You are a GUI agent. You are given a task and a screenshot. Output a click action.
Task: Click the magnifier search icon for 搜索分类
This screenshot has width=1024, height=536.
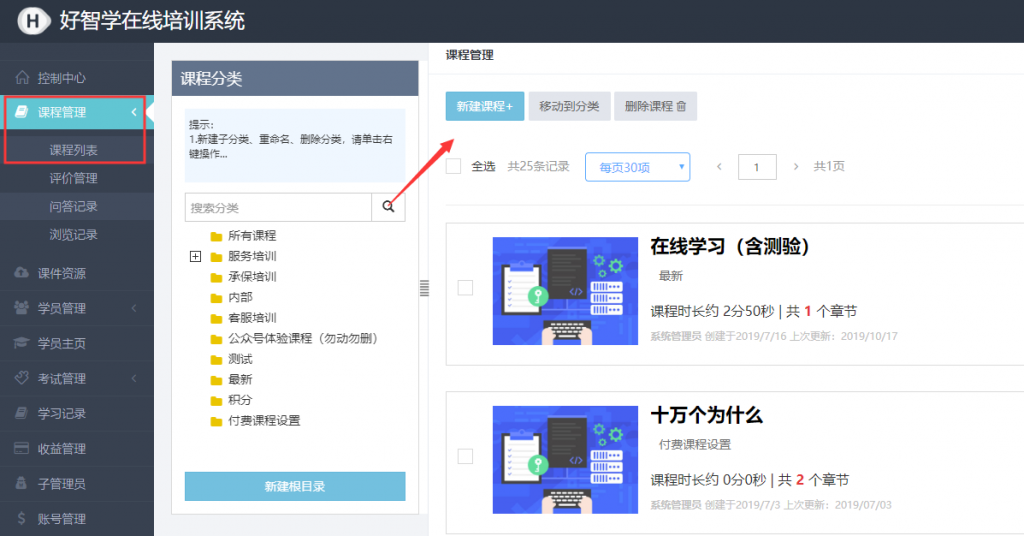[x=389, y=207]
